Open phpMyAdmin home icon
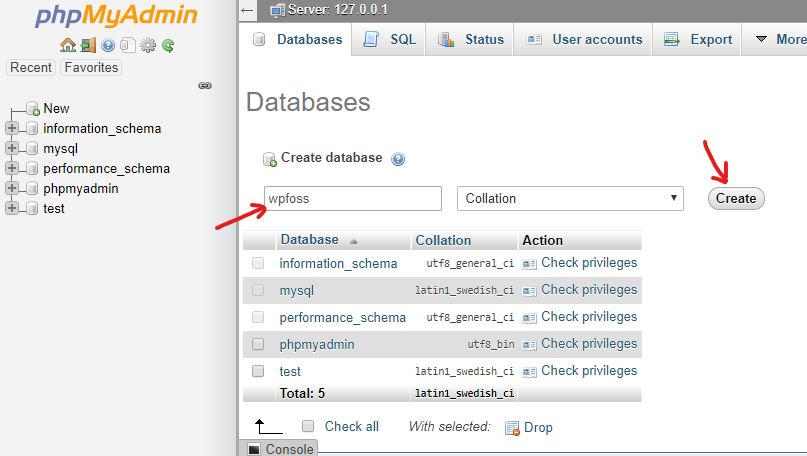This screenshot has height=456, width=807. 67,45
